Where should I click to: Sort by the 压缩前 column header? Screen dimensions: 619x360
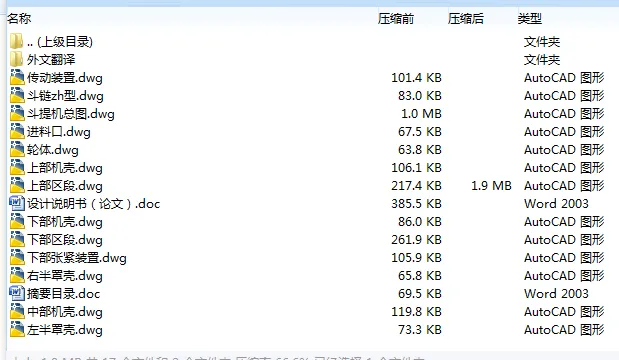click(x=396, y=19)
